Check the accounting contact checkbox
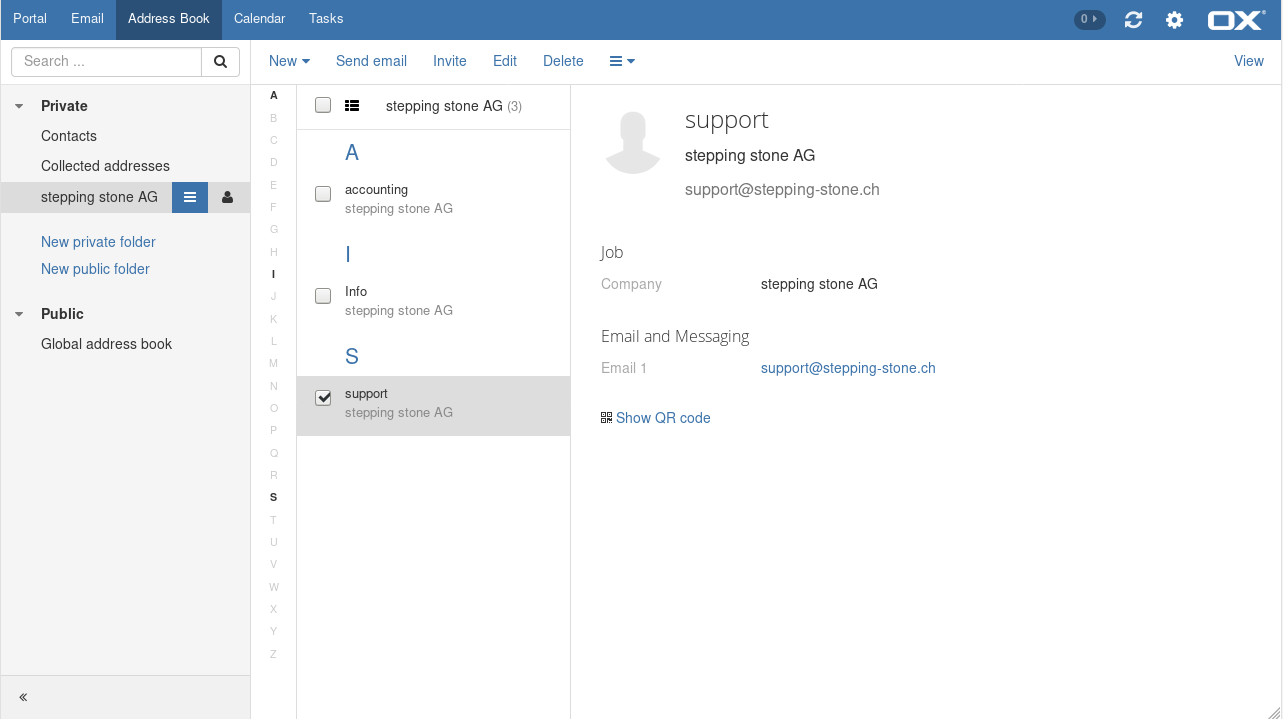The height and width of the screenshot is (719, 1283). 323,194
